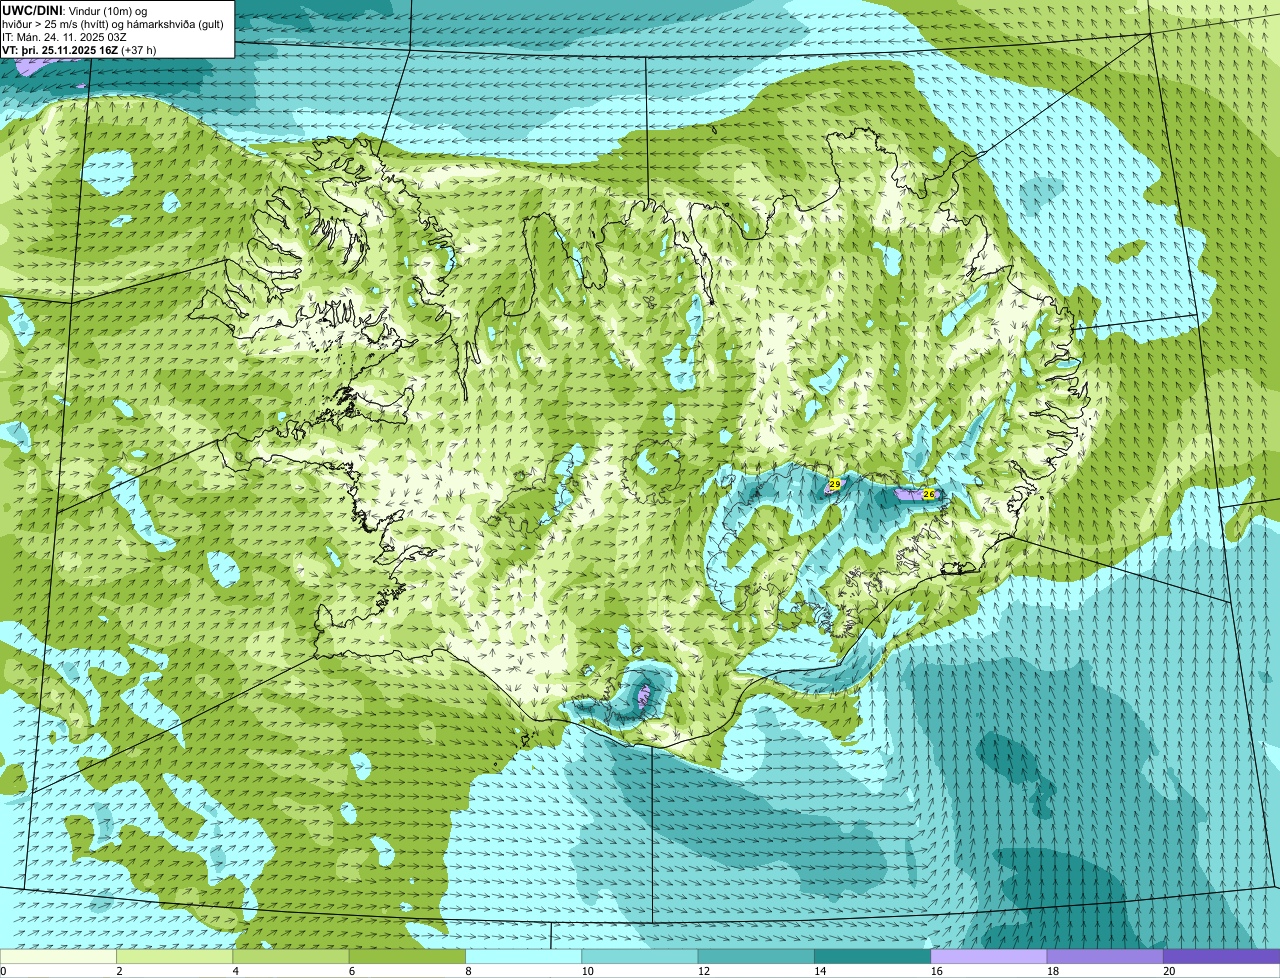Click the 0–2 m/s legend color band
Image resolution: width=1280 pixels, height=978 pixels.
pos(58,956)
